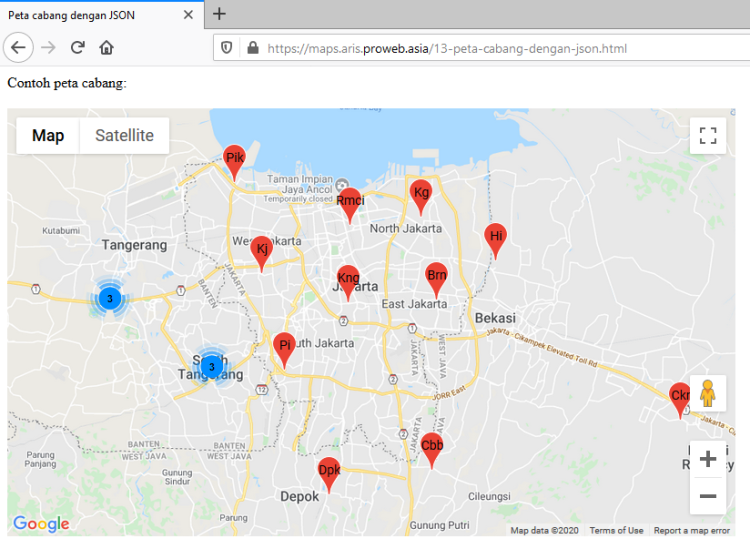This screenshot has width=750, height=549.
Task: Reload the current page
Action: [77, 47]
